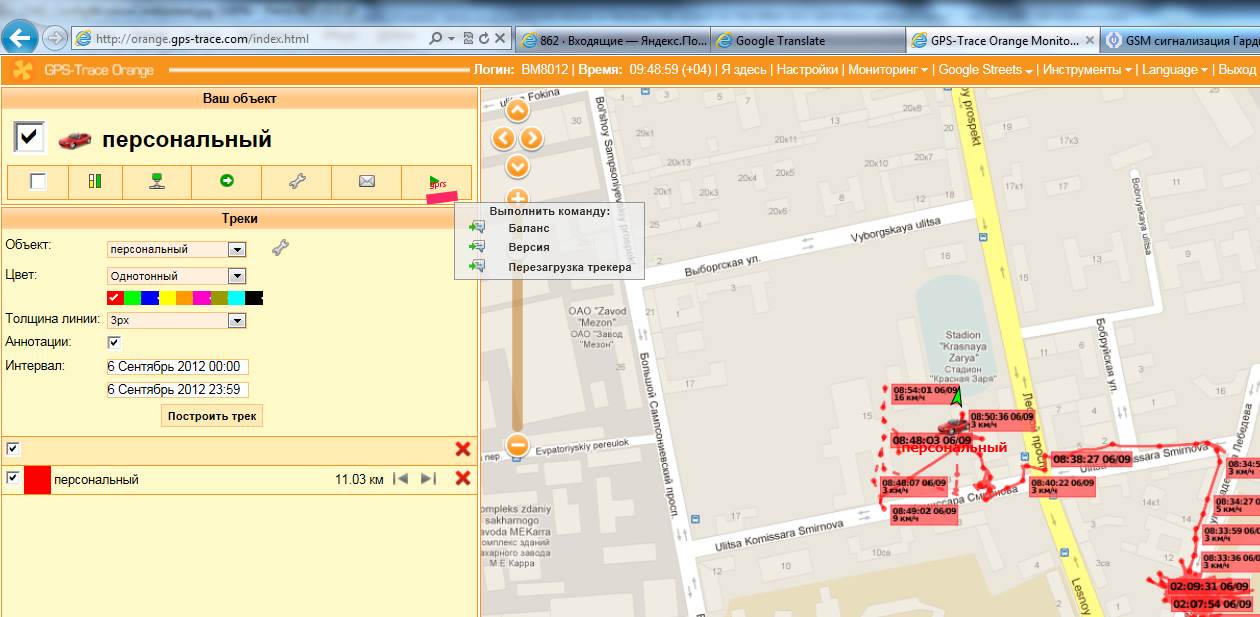Delete all tracks with header red X

463,450
